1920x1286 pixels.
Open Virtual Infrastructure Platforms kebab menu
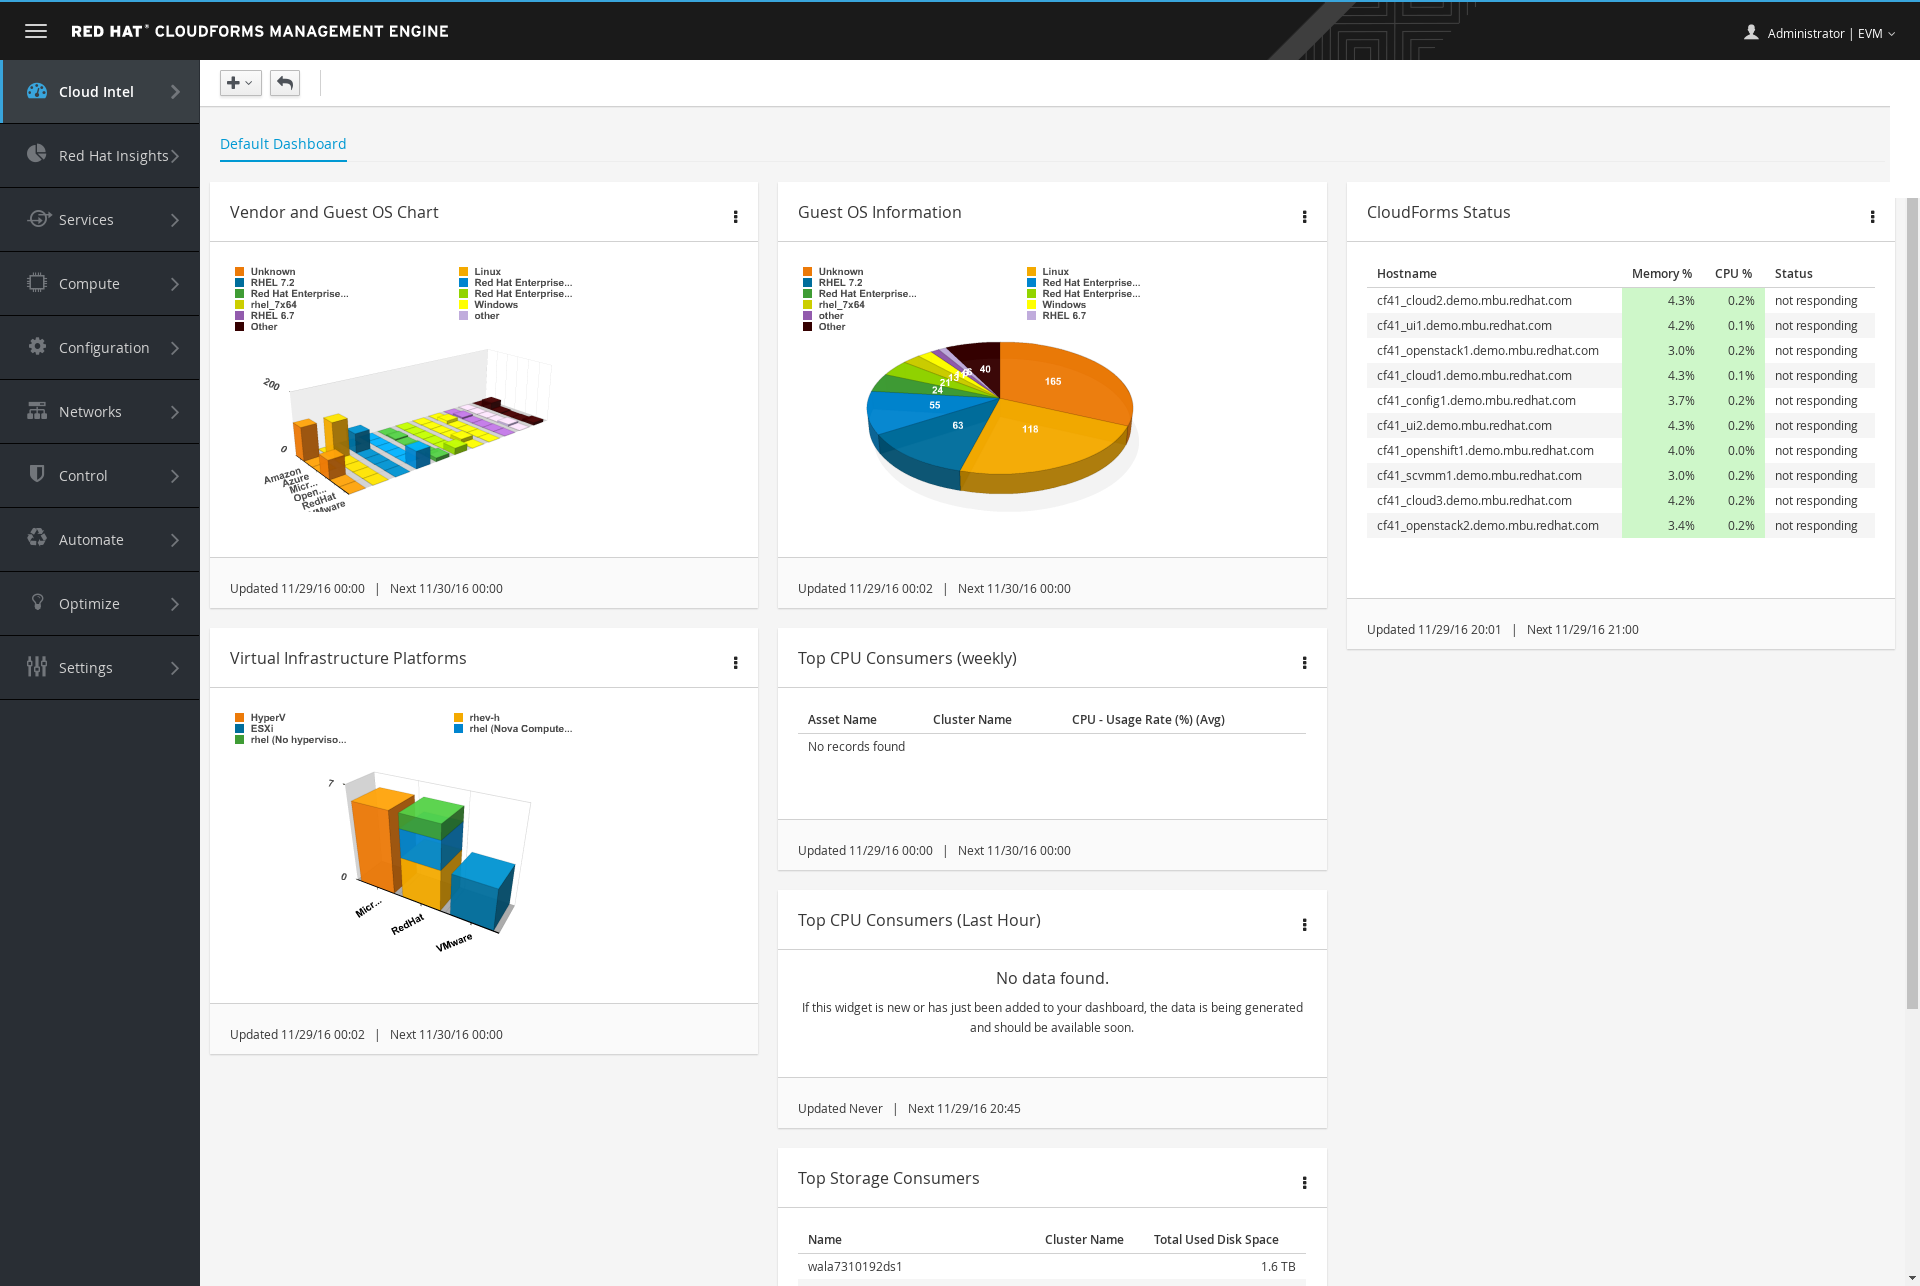[736, 663]
